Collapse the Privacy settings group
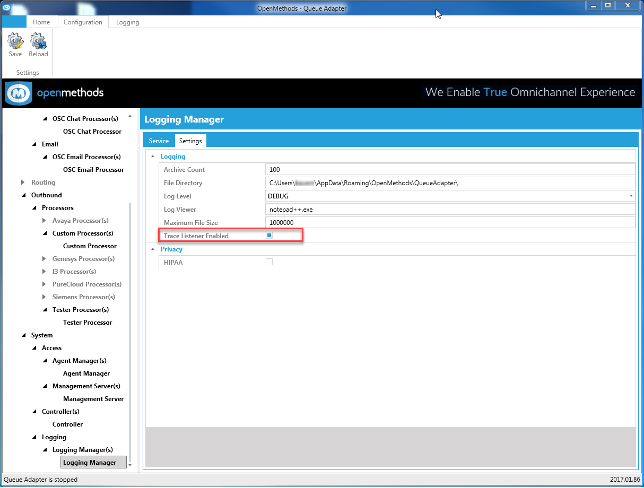The height and width of the screenshot is (488, 644). click(x=153, y=249)
